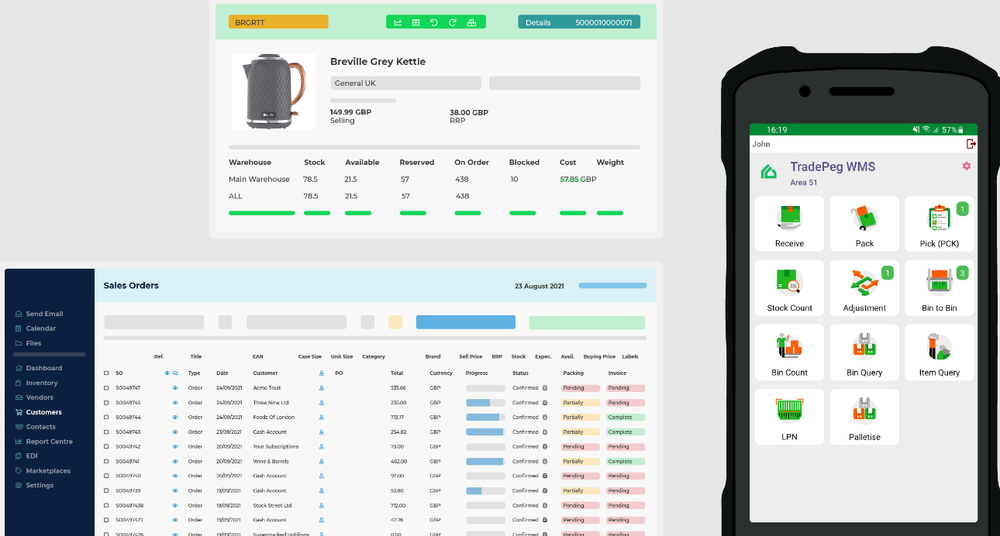Open Marketplaces in the sidebar
This screenshot has height=536, width=1000.
pos(42,471)
